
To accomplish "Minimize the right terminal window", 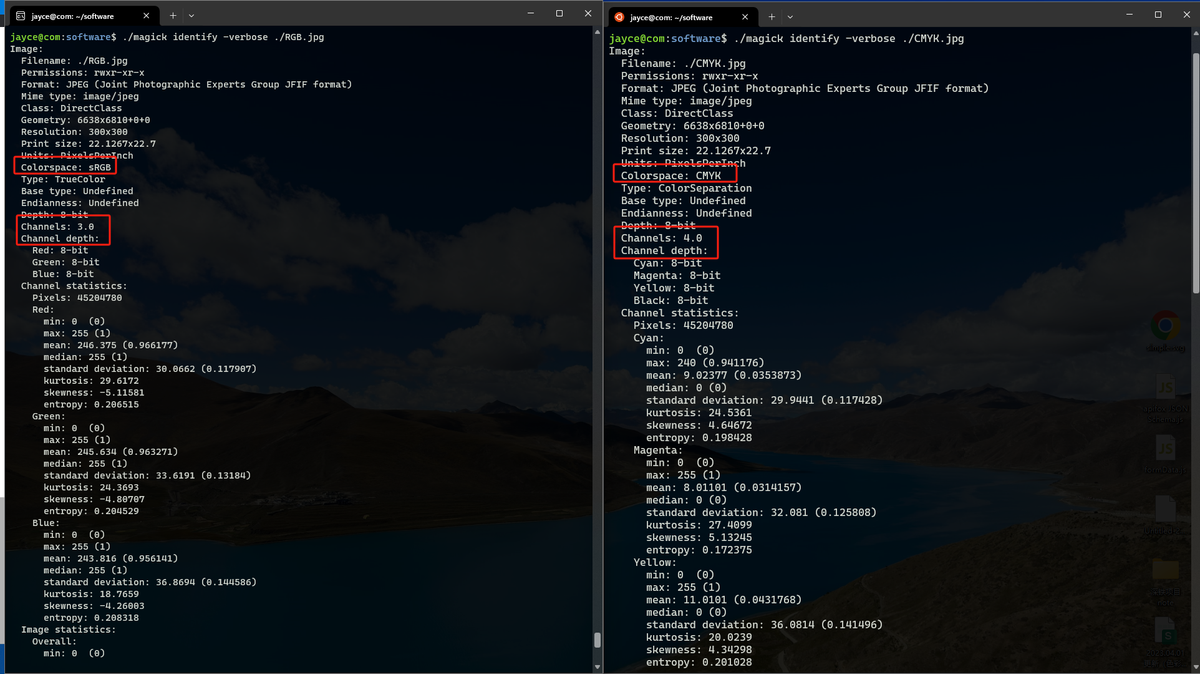I will (1130, 15).
